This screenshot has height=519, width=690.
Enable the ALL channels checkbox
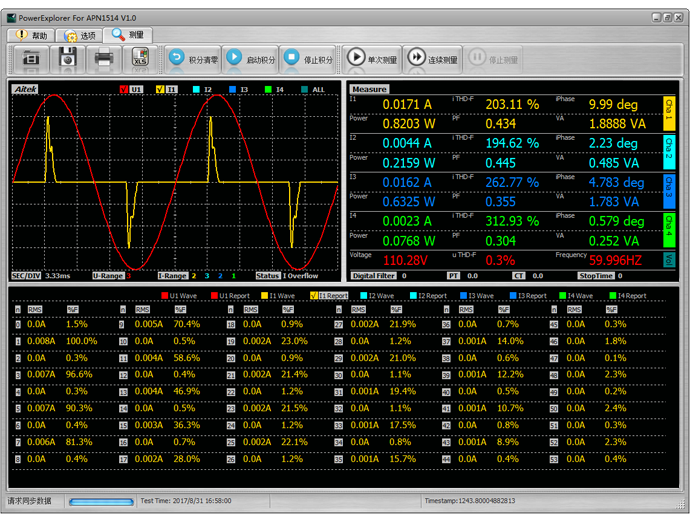click(306, 90)
